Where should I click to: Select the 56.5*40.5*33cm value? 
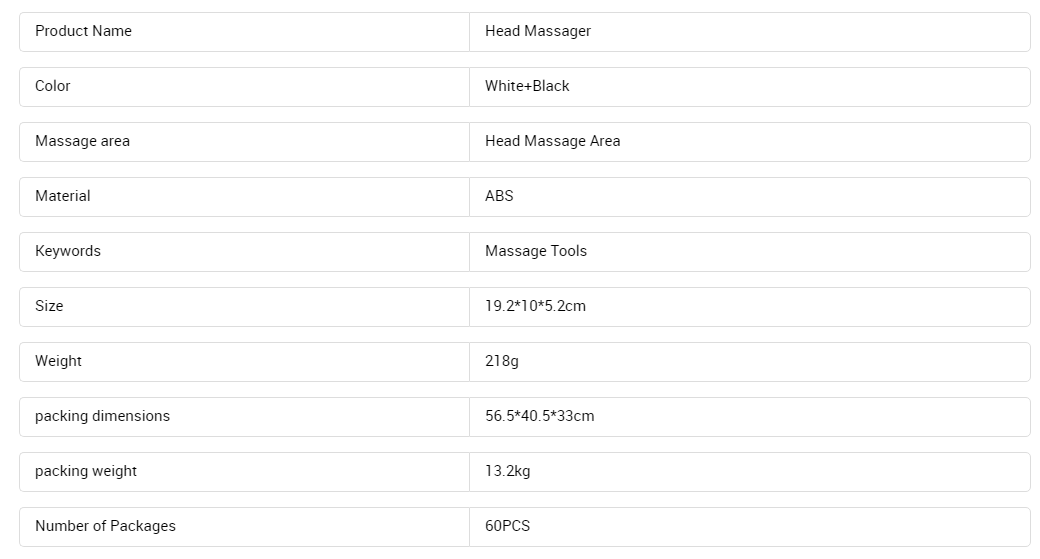point(539,416)
